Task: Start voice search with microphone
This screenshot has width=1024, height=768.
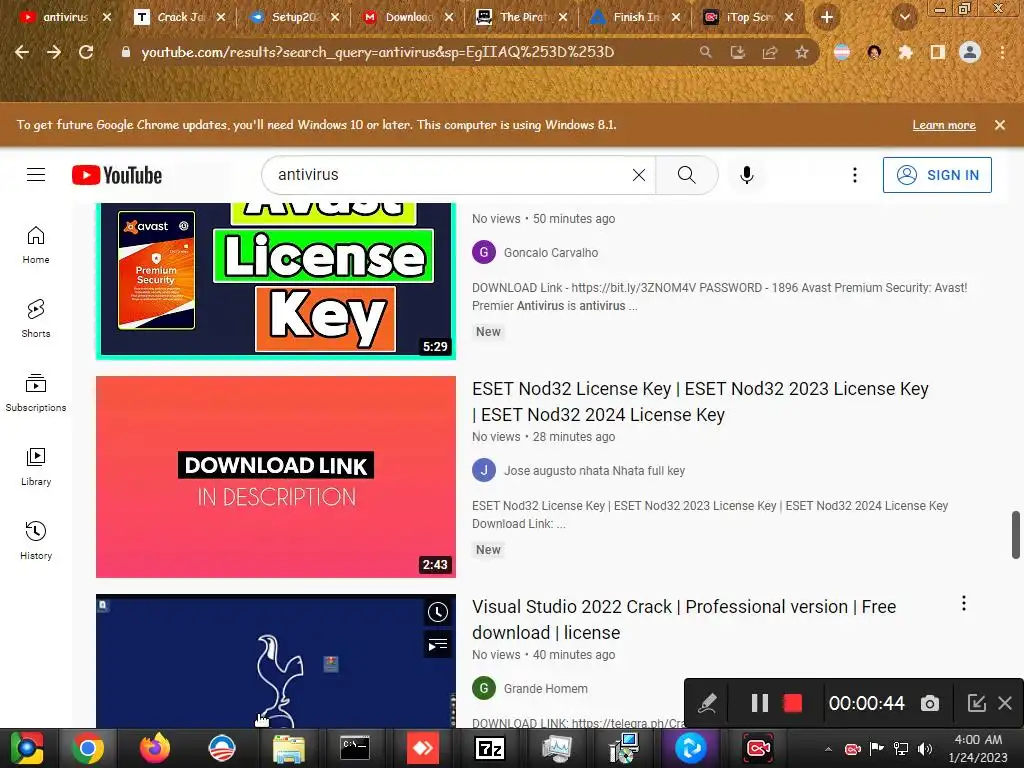Action: coord(746,174)
